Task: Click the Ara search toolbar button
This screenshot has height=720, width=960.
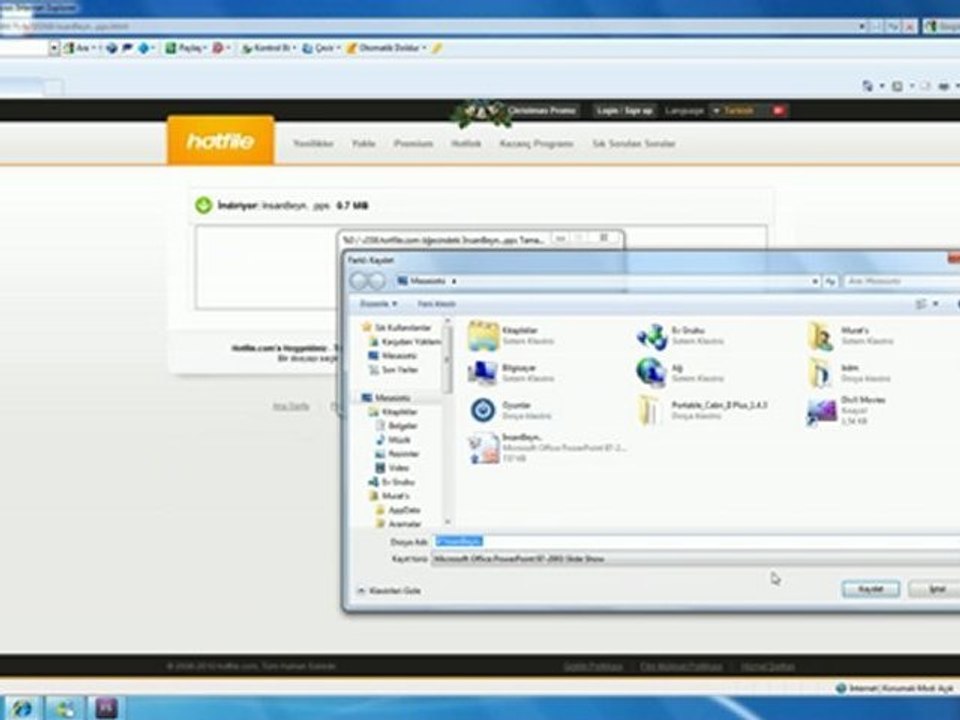Action: point(79,48)
